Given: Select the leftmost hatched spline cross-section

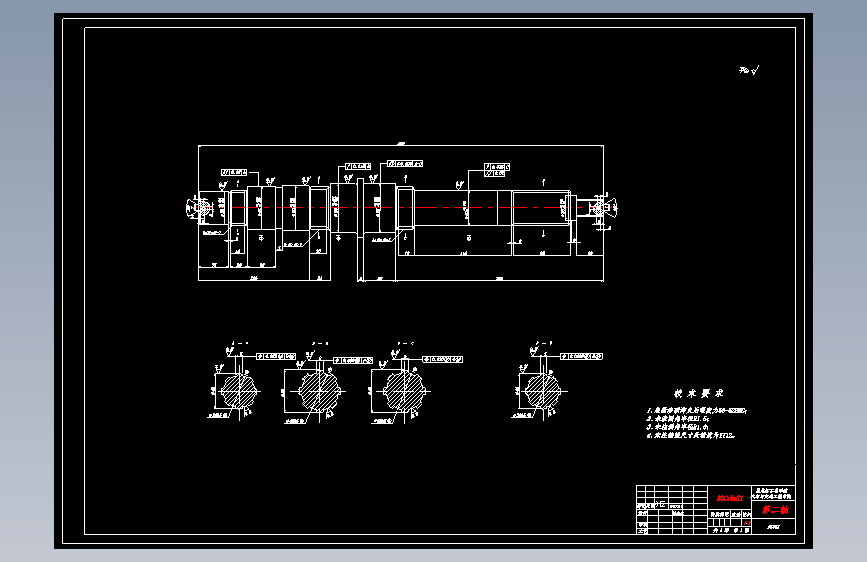Looking at the screenshot, I should [238, 391].
